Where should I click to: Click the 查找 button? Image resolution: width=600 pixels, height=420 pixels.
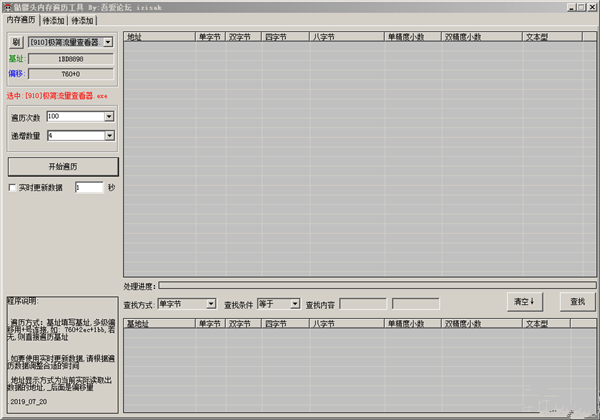point(577,302)
